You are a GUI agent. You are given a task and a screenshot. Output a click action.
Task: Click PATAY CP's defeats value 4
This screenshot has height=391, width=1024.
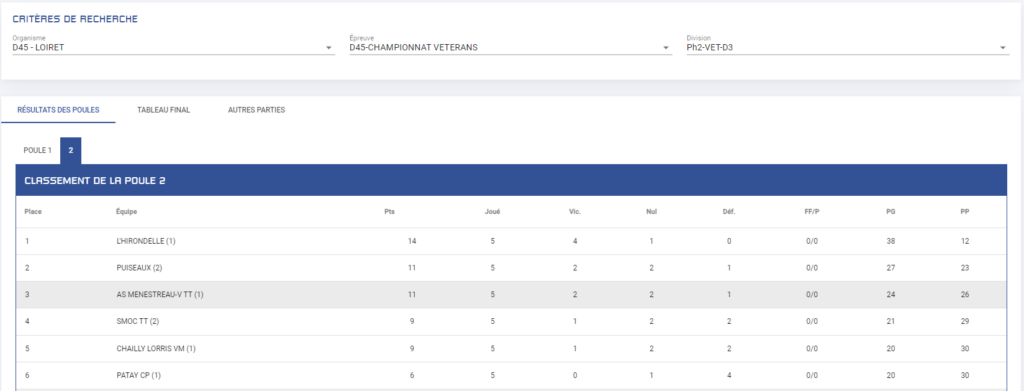(729, 375)
